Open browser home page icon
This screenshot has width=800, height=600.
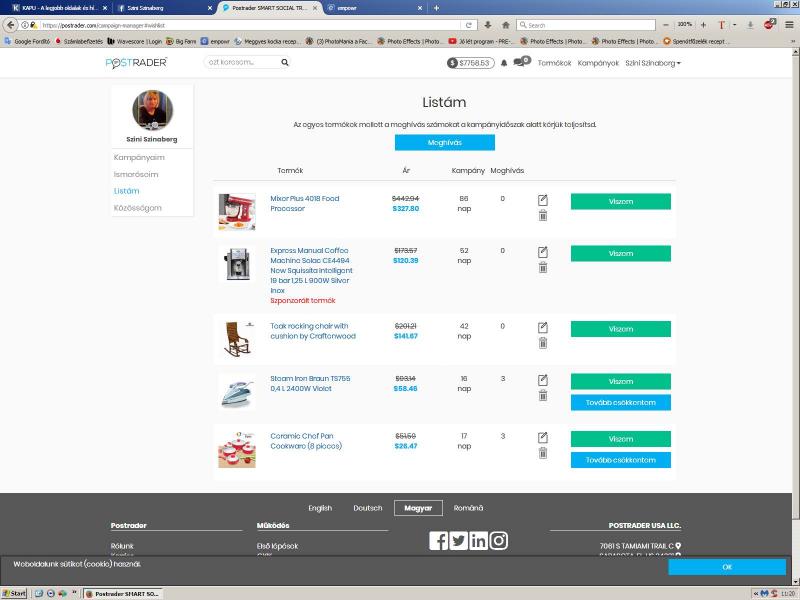coord(506,25)
